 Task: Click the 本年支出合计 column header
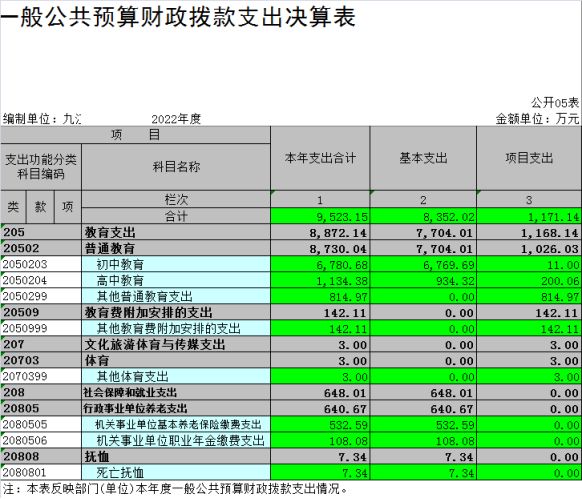click(320, 158)
